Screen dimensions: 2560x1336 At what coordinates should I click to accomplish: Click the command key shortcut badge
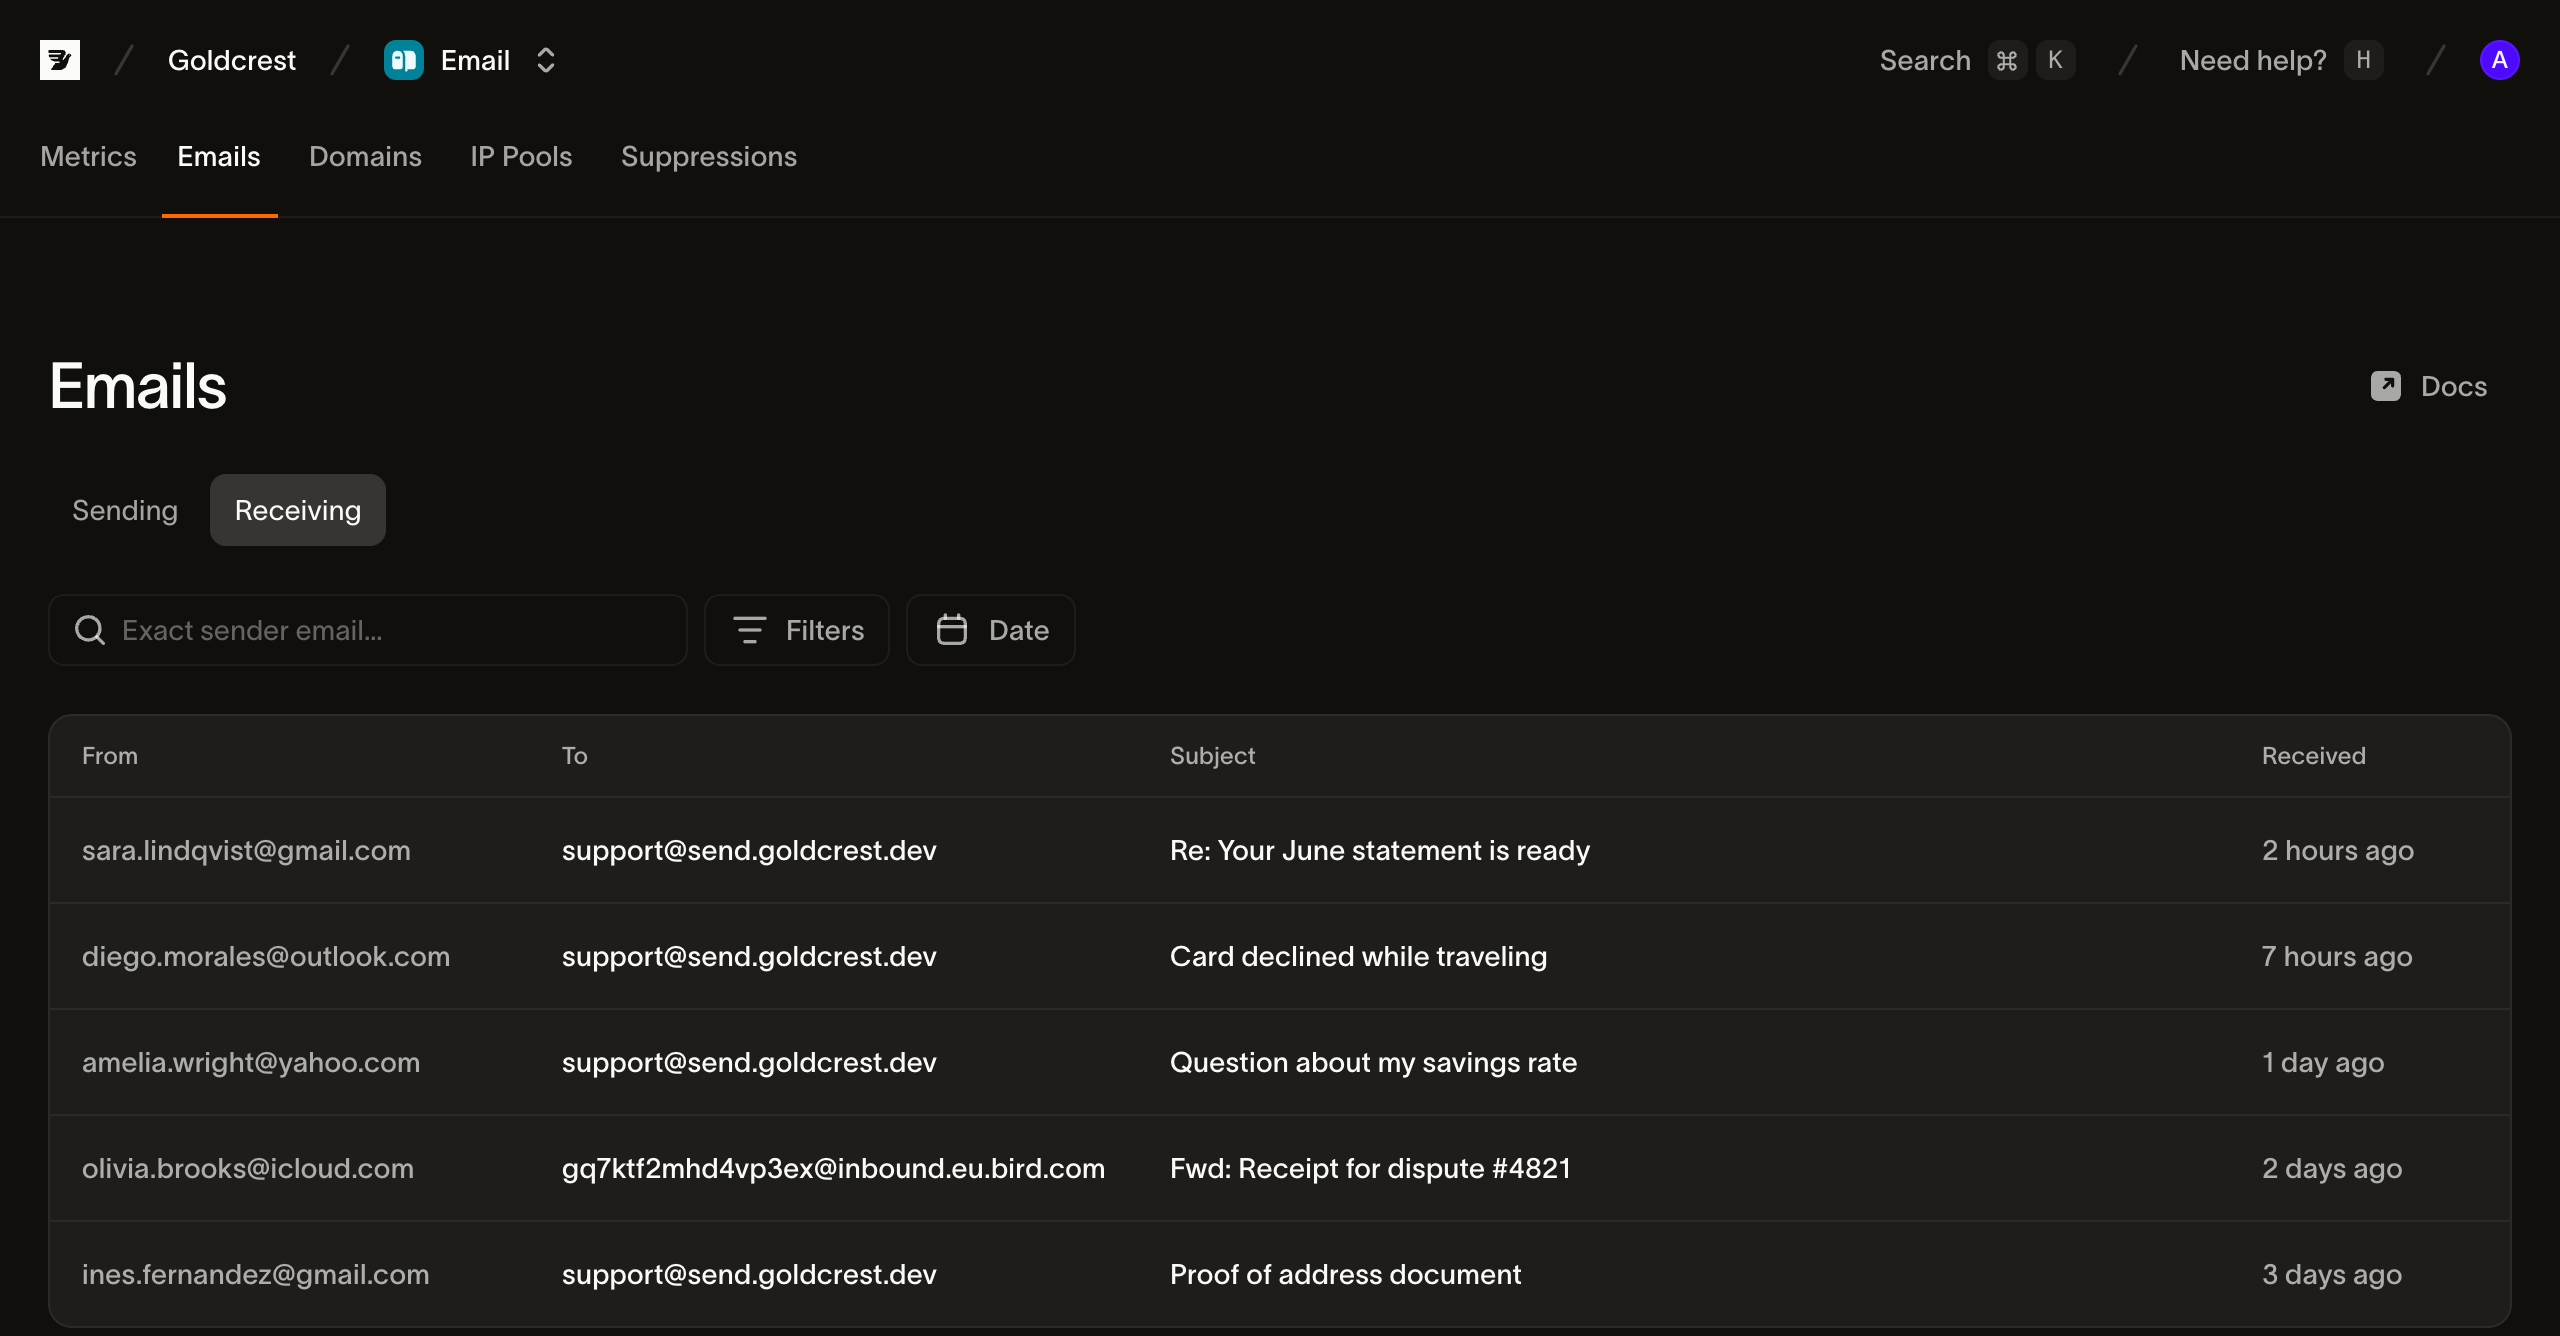[2006, 60]
